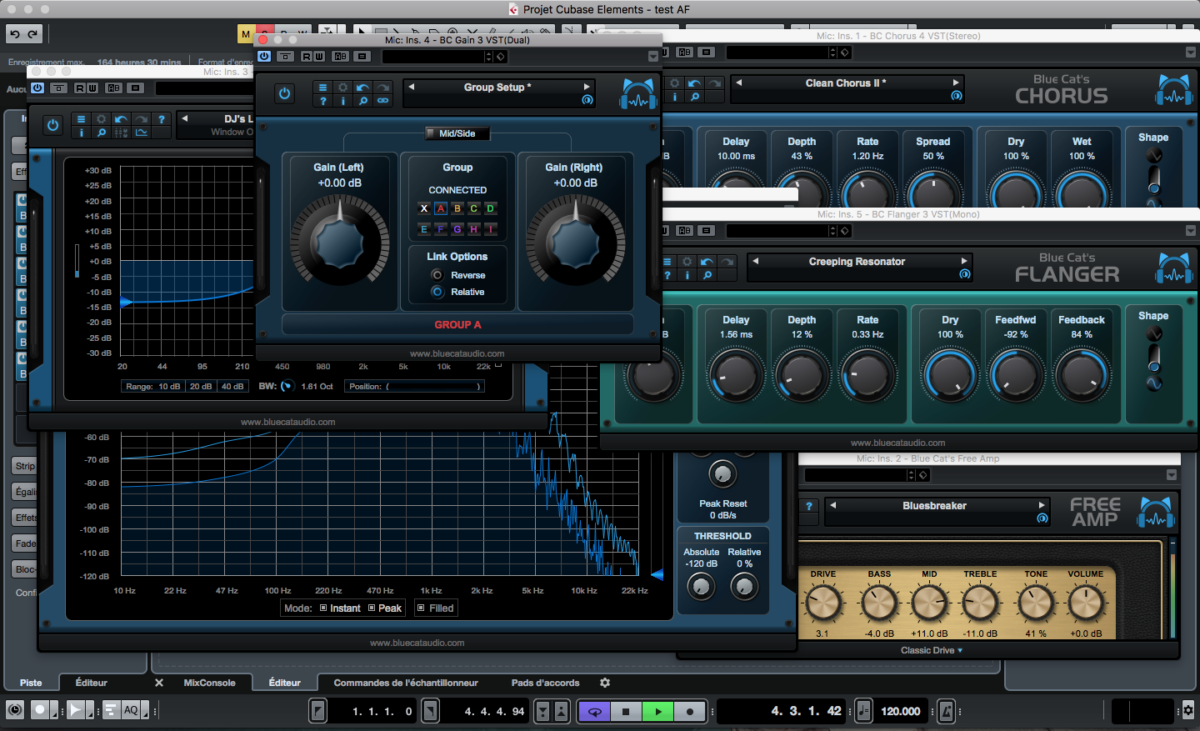Click the Cubase undo arrow in top toolbar

tap(14, 34)
